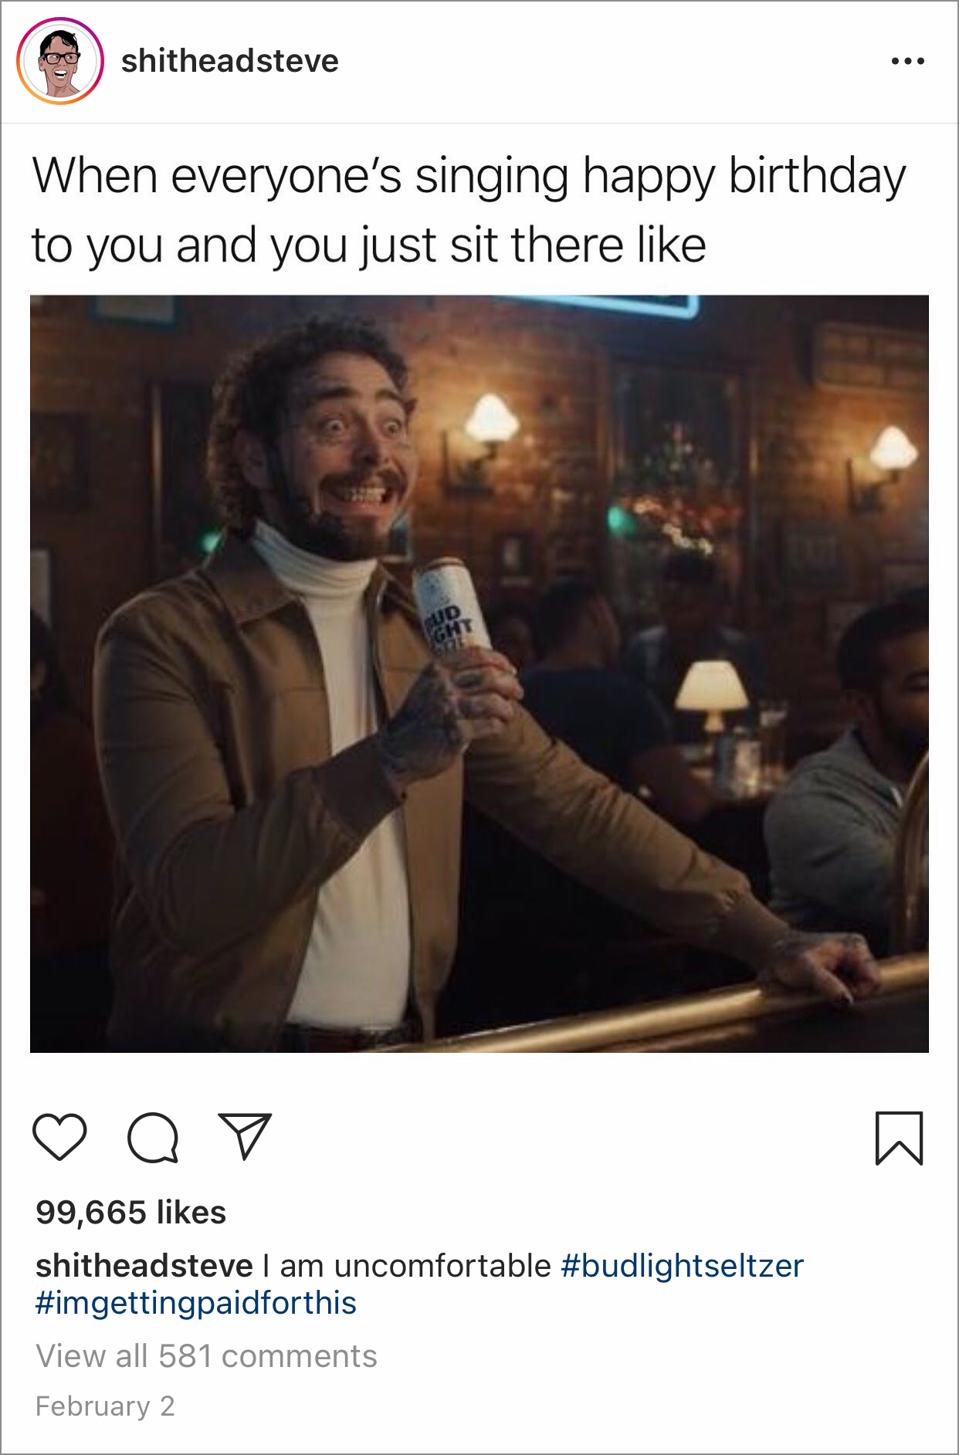
Task: Click the #imgettingpaidforthis hashtag
Action: (x=196, y=1303)
